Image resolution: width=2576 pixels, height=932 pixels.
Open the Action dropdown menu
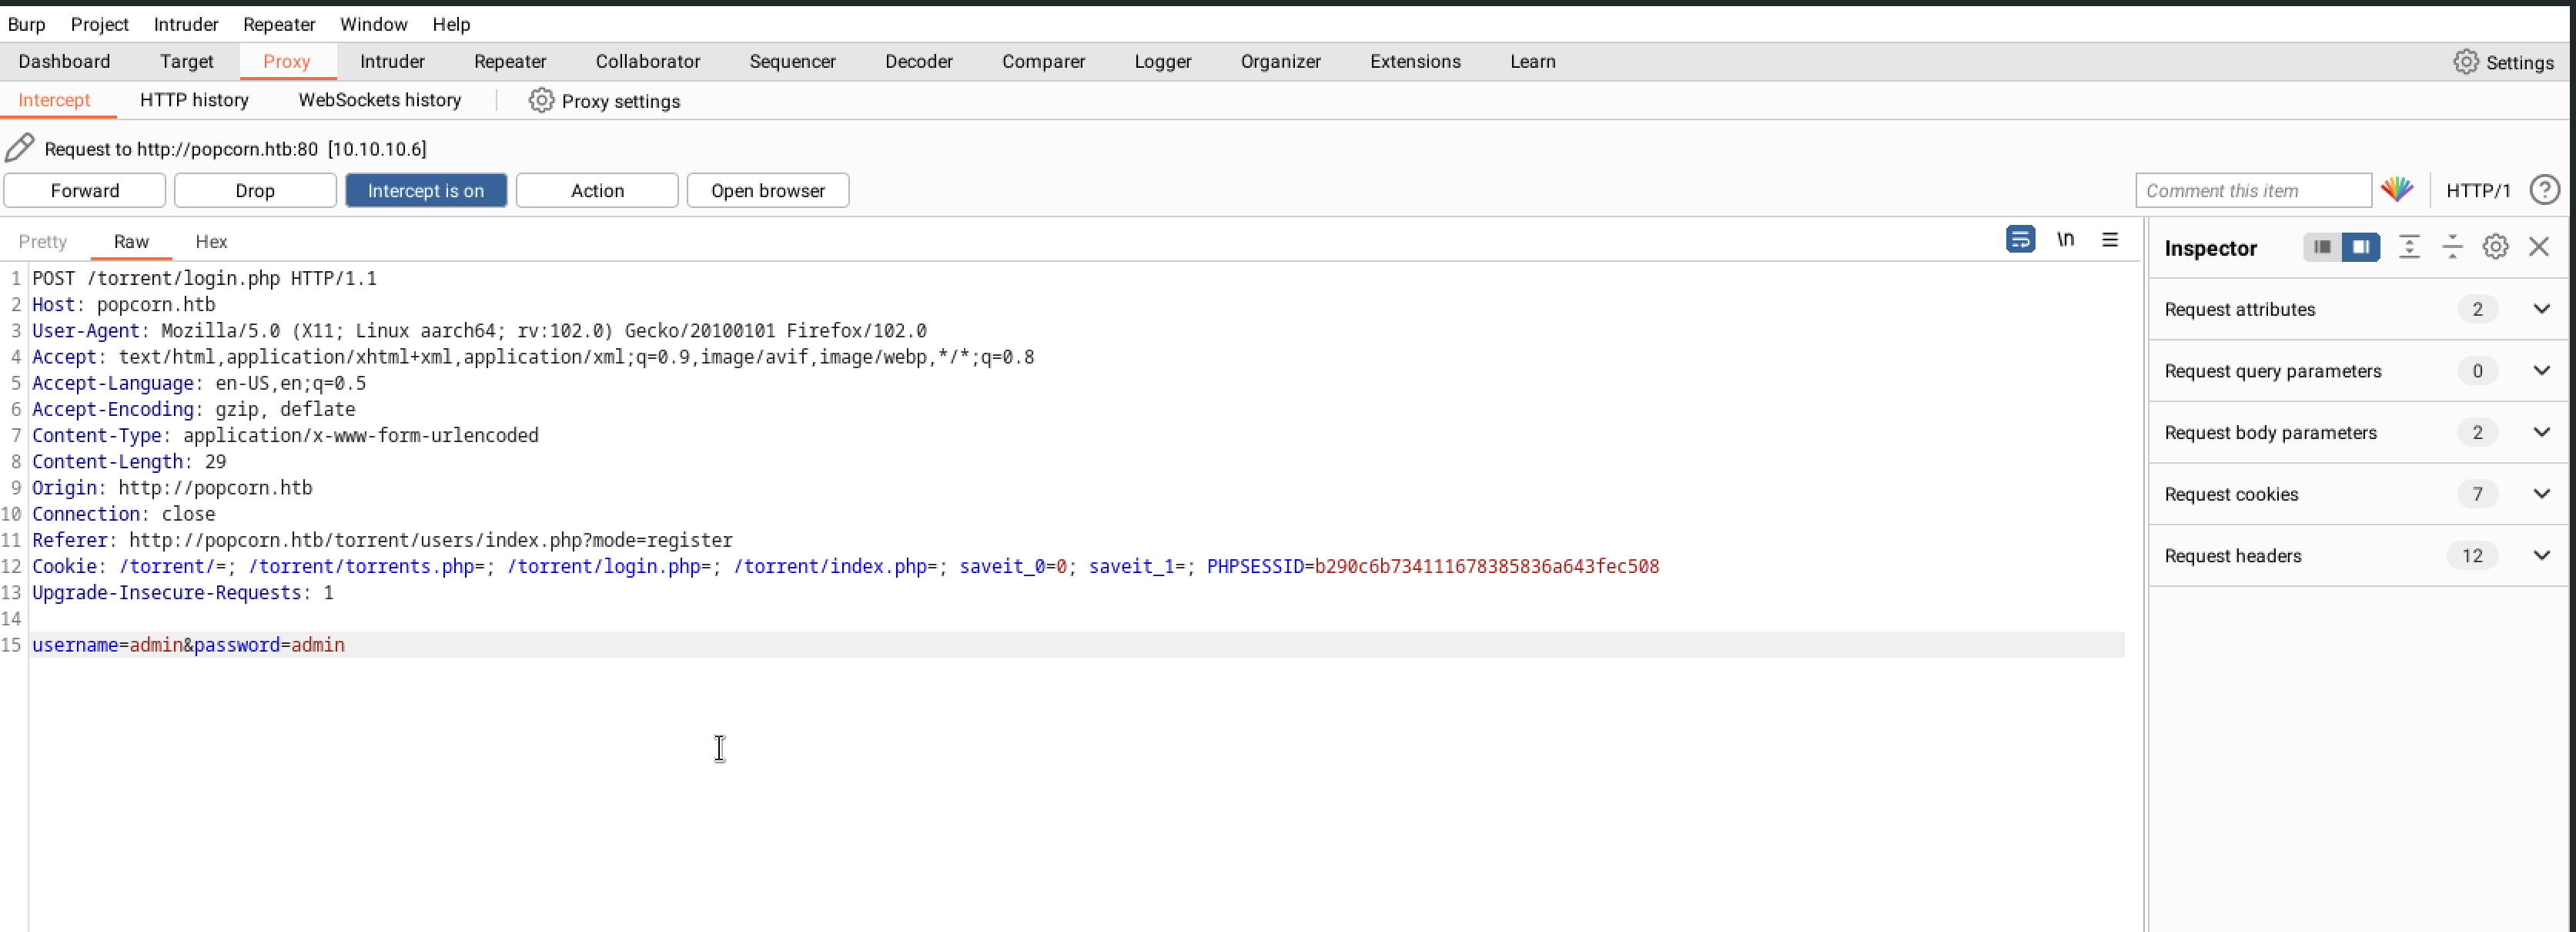pos(597,190)
